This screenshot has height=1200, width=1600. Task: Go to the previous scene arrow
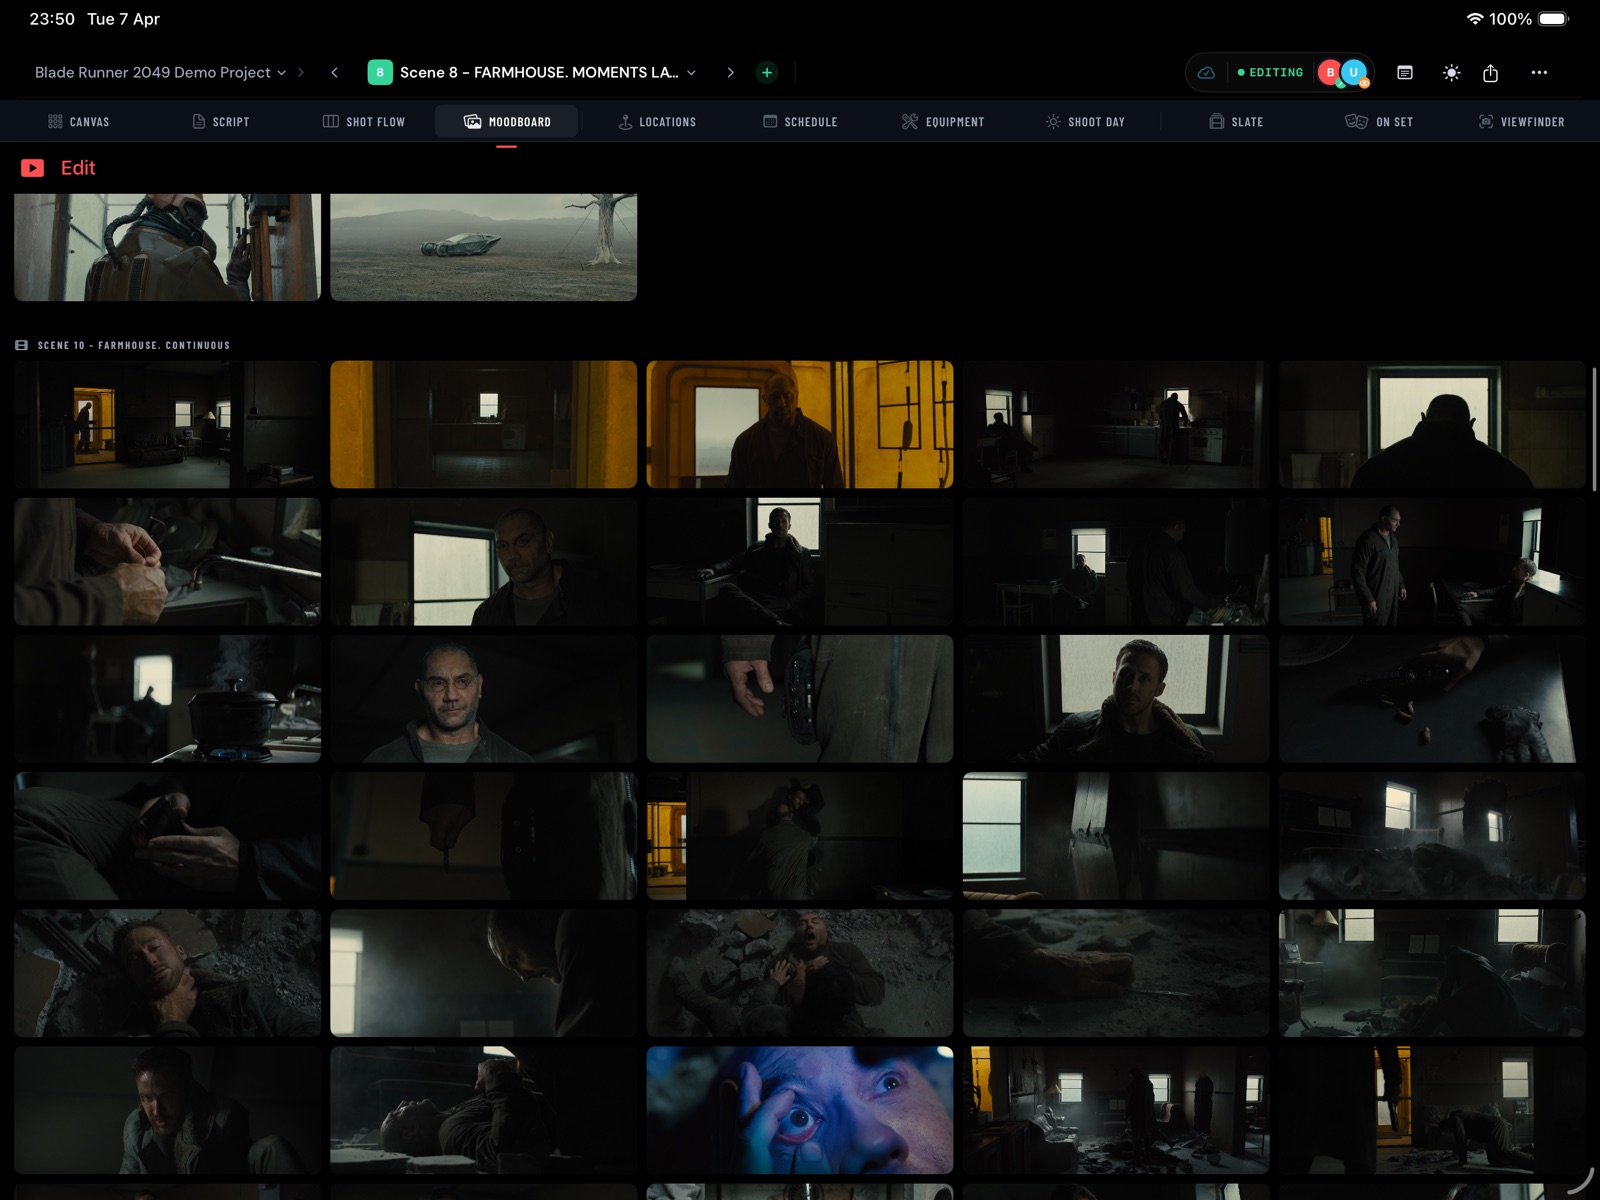click(x=334, y=72)
